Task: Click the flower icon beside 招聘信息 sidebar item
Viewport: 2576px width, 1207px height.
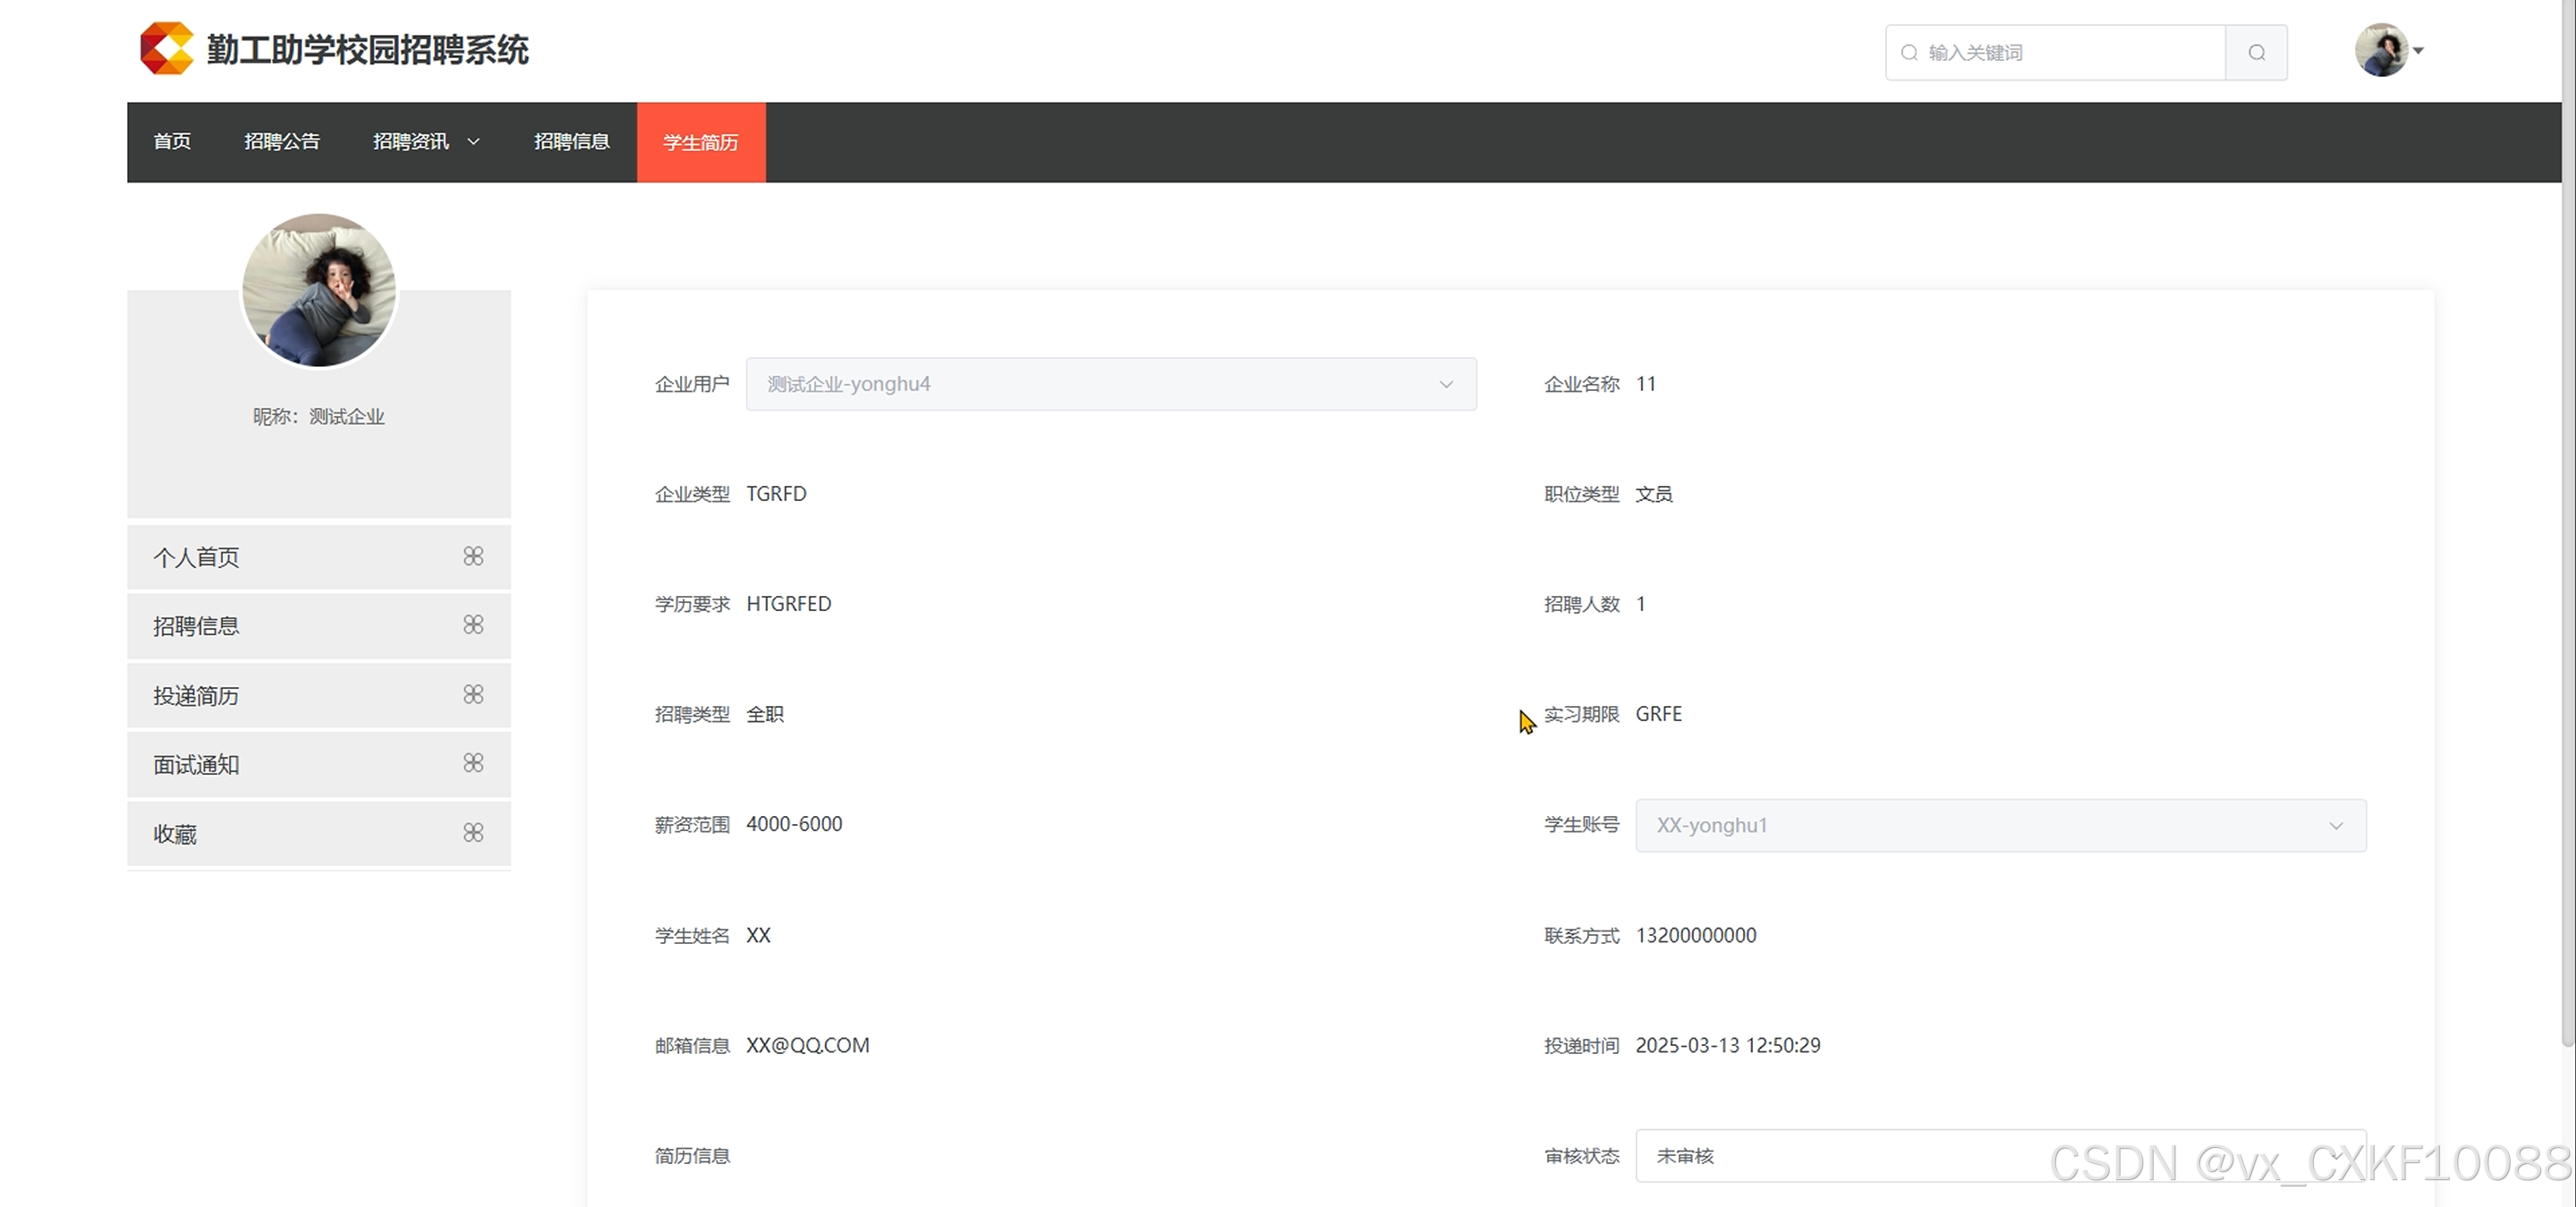Action: (473, 625)
